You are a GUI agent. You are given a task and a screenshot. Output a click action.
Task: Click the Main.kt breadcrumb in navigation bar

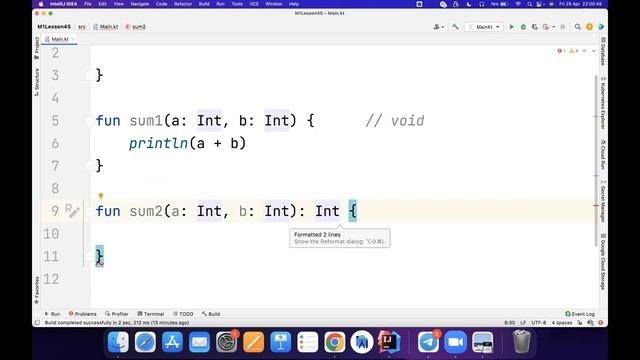(106, 27)
